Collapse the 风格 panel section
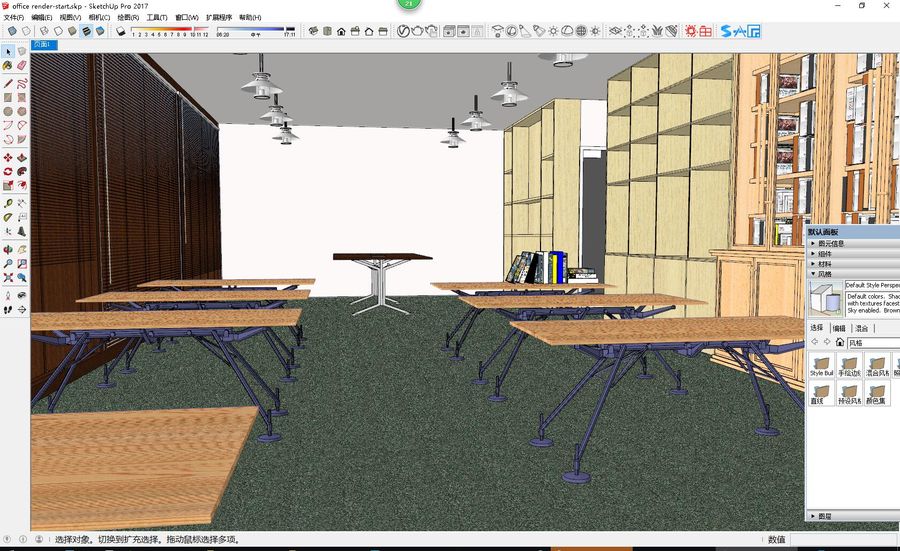The width and height of the screenshot is (900, 551). coord(854,274)
